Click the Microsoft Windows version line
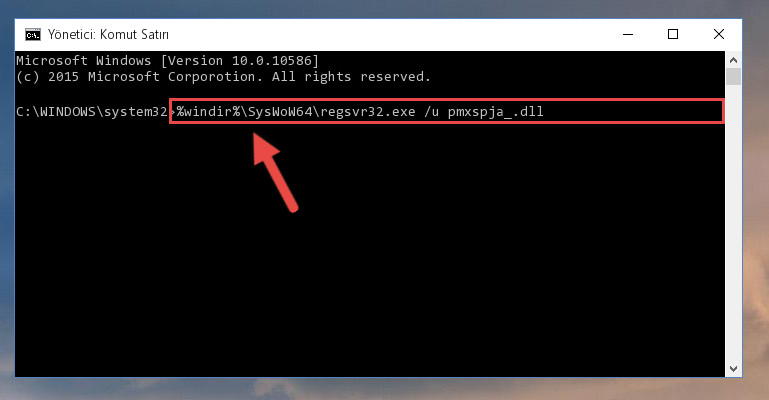The height and width of the screenshot is (400, 769). (x=167, y=61)
